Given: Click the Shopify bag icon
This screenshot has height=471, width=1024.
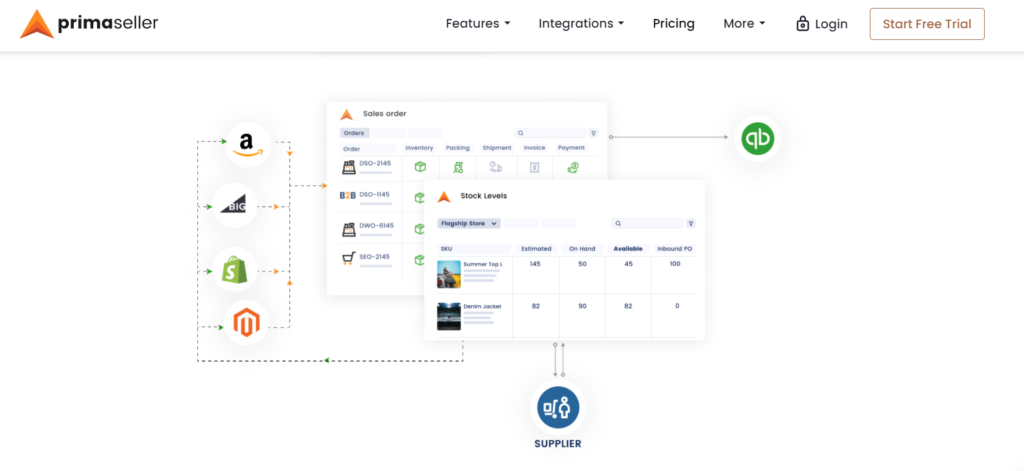Looking at the screenshot, I should click(x=235, y=270).
